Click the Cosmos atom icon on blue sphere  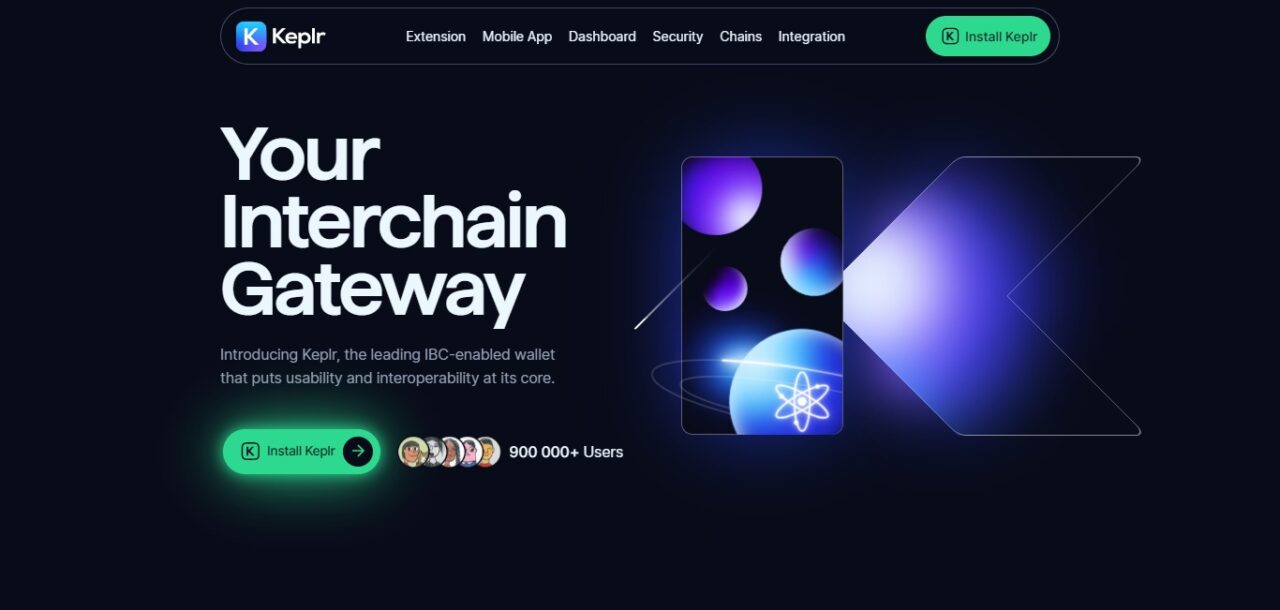pyautogui.click(x=801, y=400)
